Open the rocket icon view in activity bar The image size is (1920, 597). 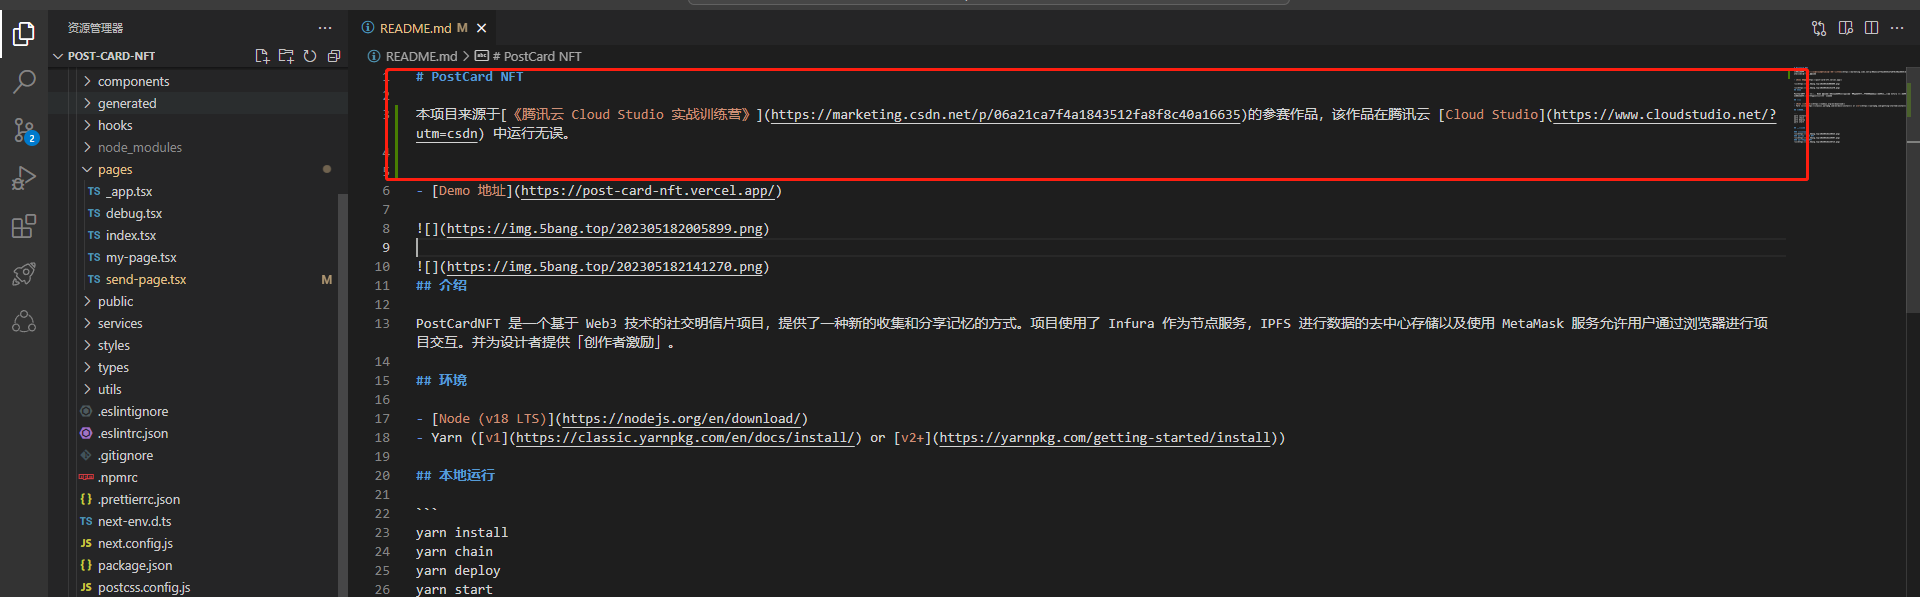click(24, 274)
